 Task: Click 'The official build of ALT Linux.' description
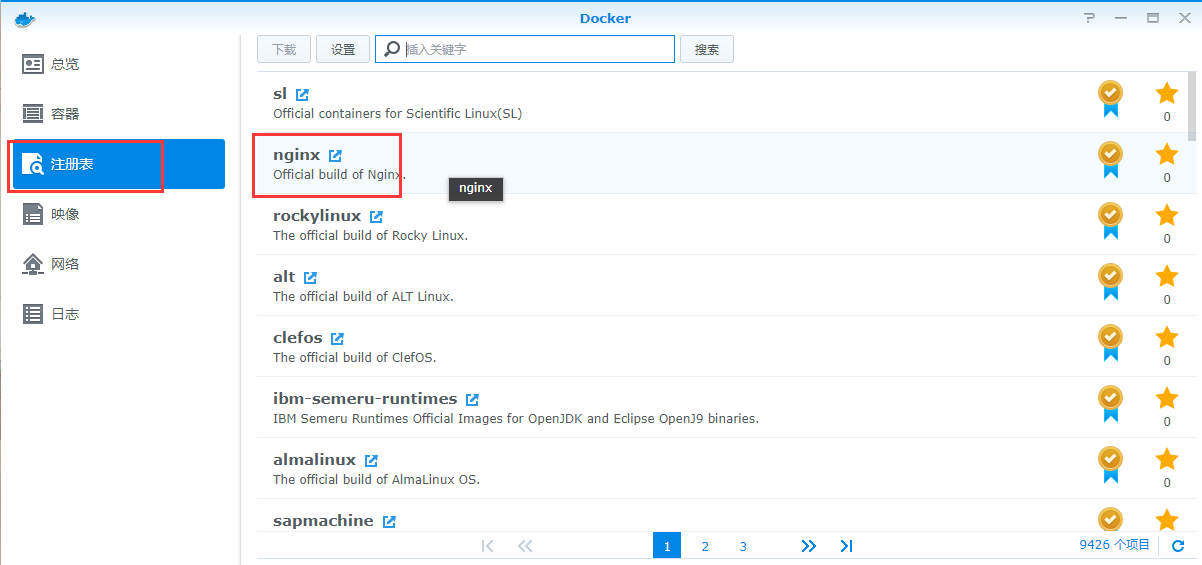click(x=363, y=297)
